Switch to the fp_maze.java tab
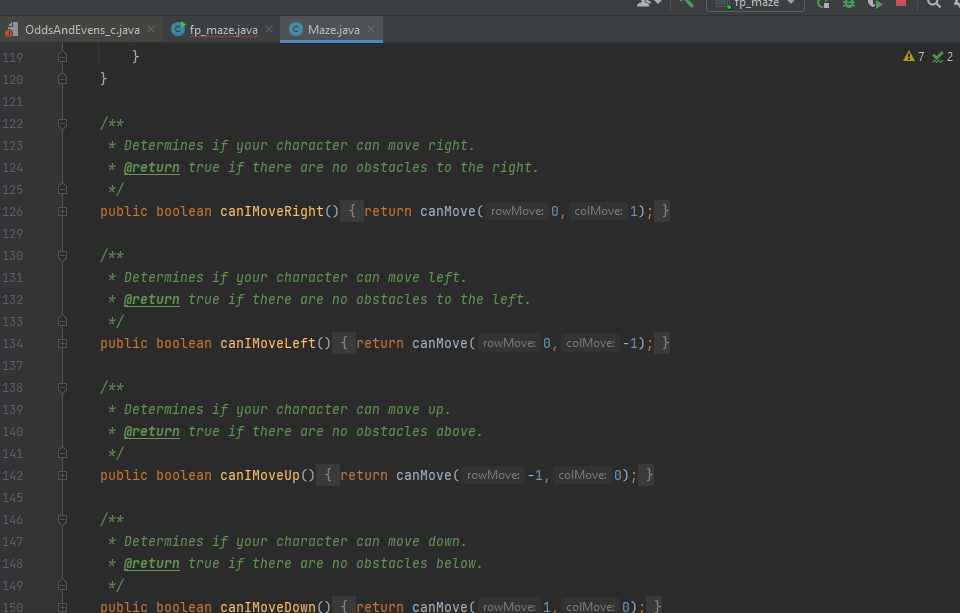This screenshot has width=960, height=613. (223, 30)
